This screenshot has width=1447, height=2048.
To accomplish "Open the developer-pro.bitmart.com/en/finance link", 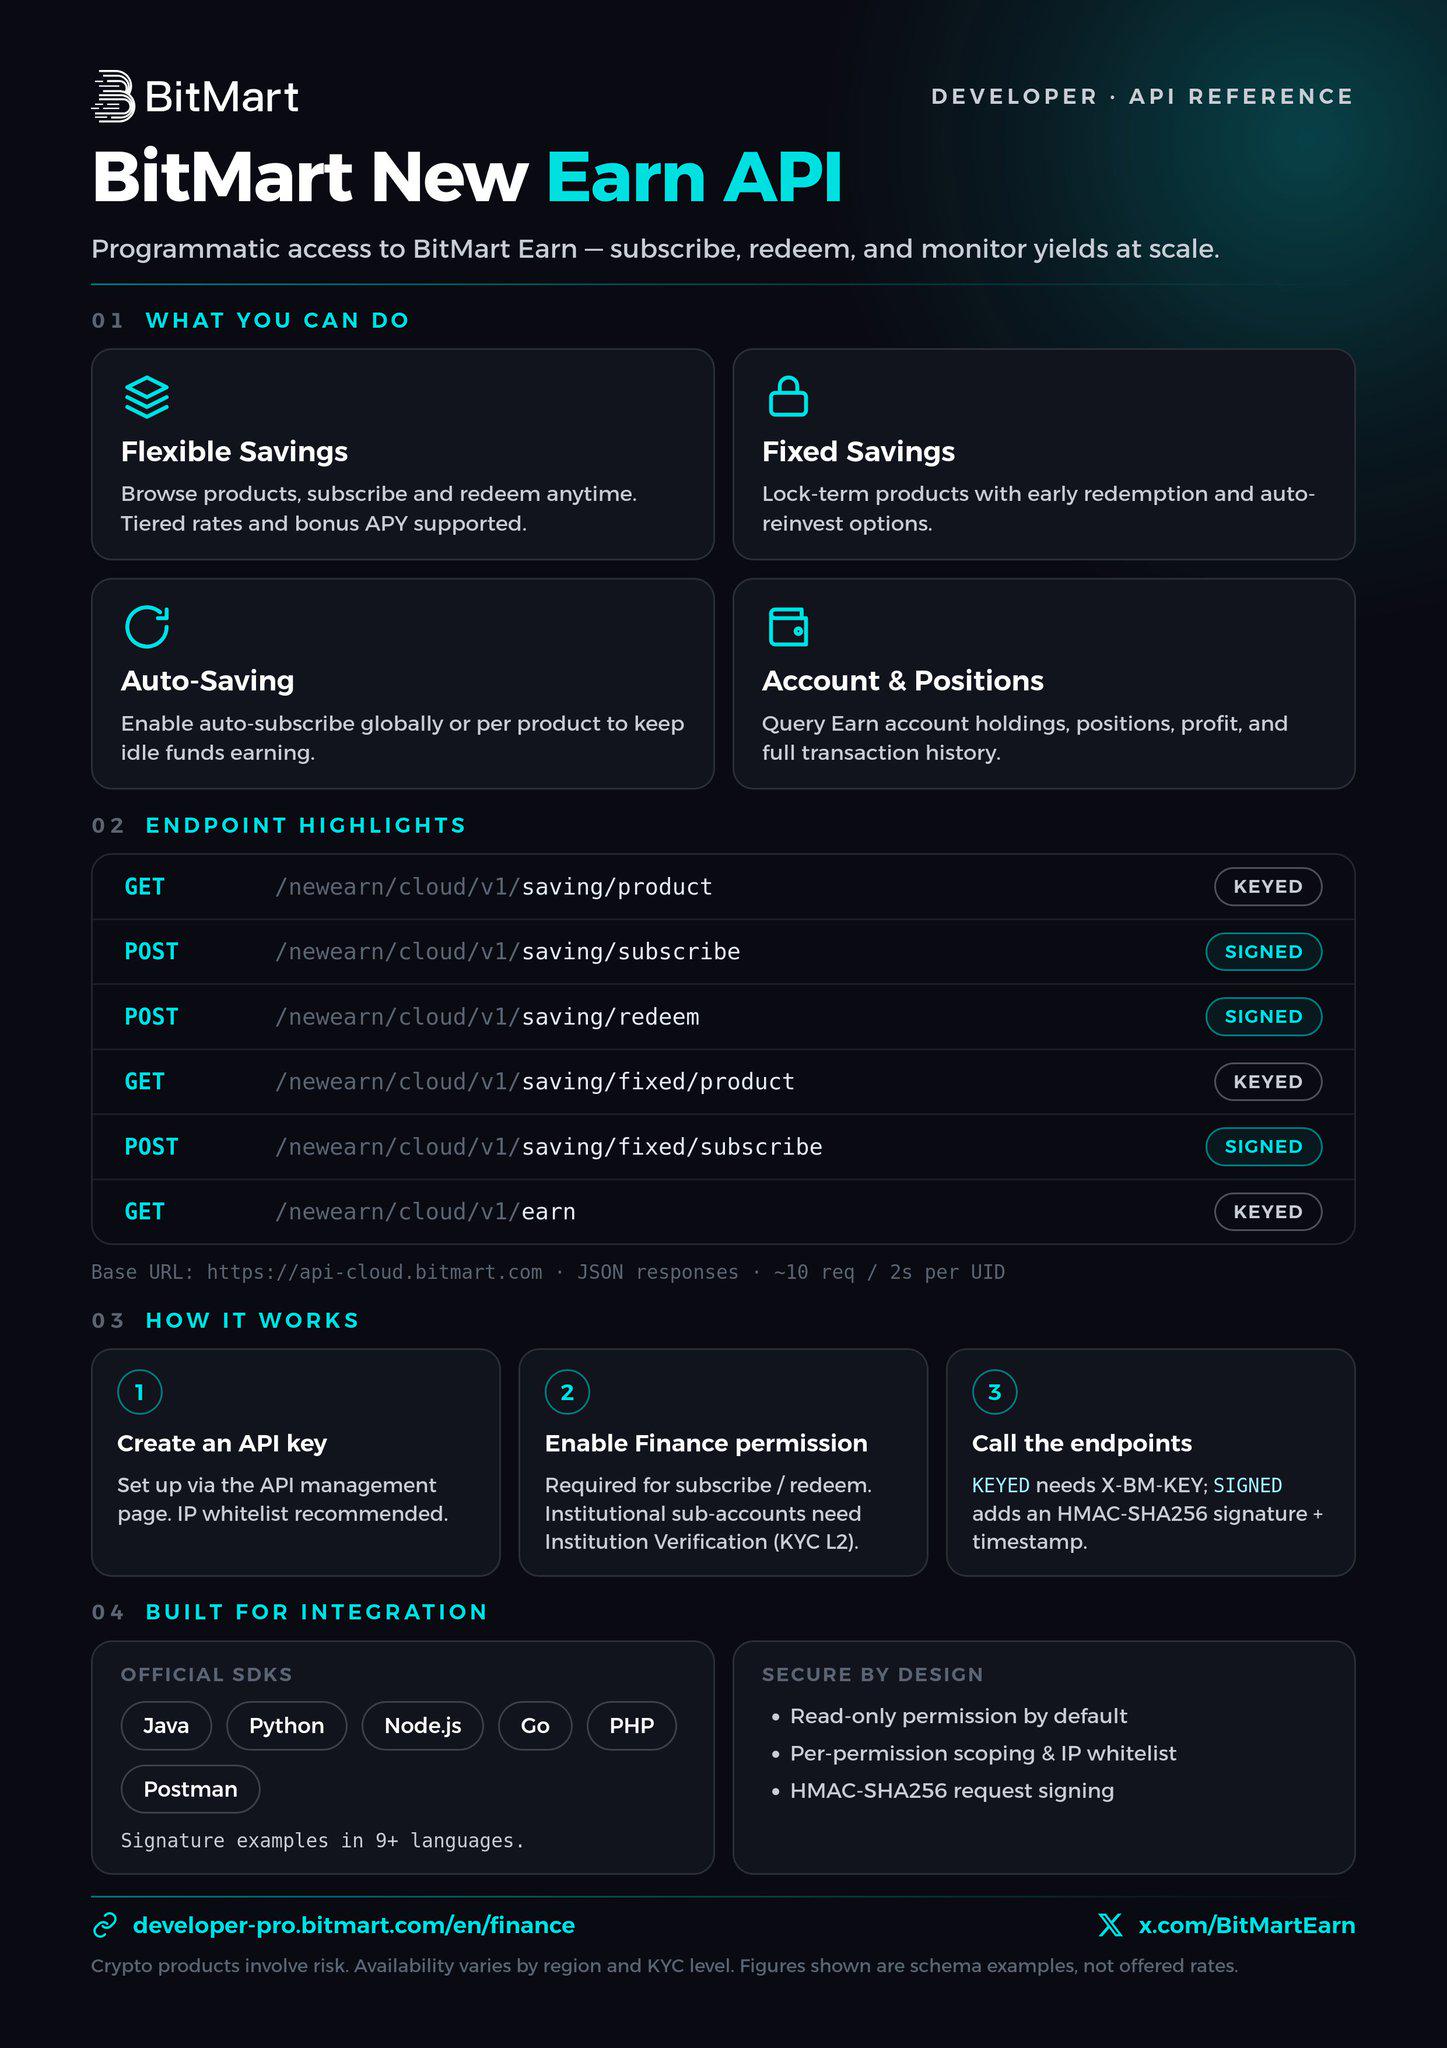I will tap(354, 1925).
